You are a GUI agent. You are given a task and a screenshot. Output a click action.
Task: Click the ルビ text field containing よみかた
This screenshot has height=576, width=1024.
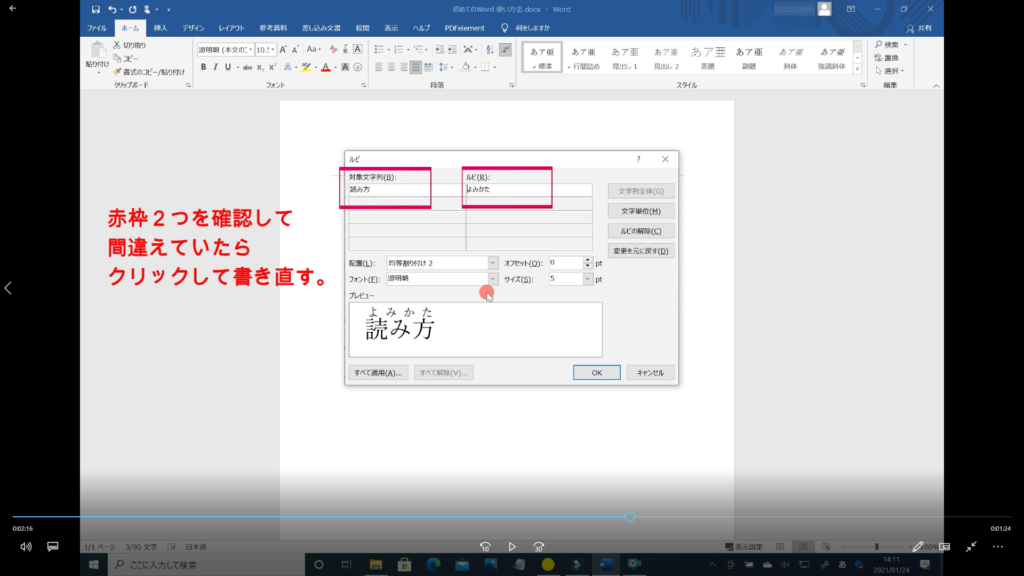pos(528,190)
